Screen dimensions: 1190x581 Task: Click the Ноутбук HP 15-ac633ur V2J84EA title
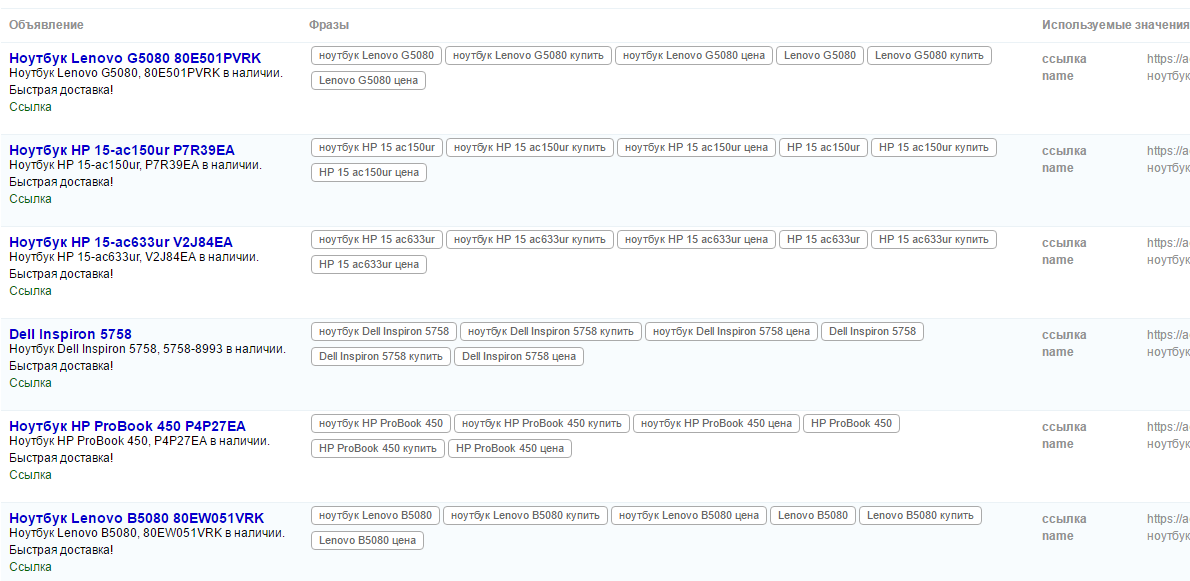pos(121,242)
